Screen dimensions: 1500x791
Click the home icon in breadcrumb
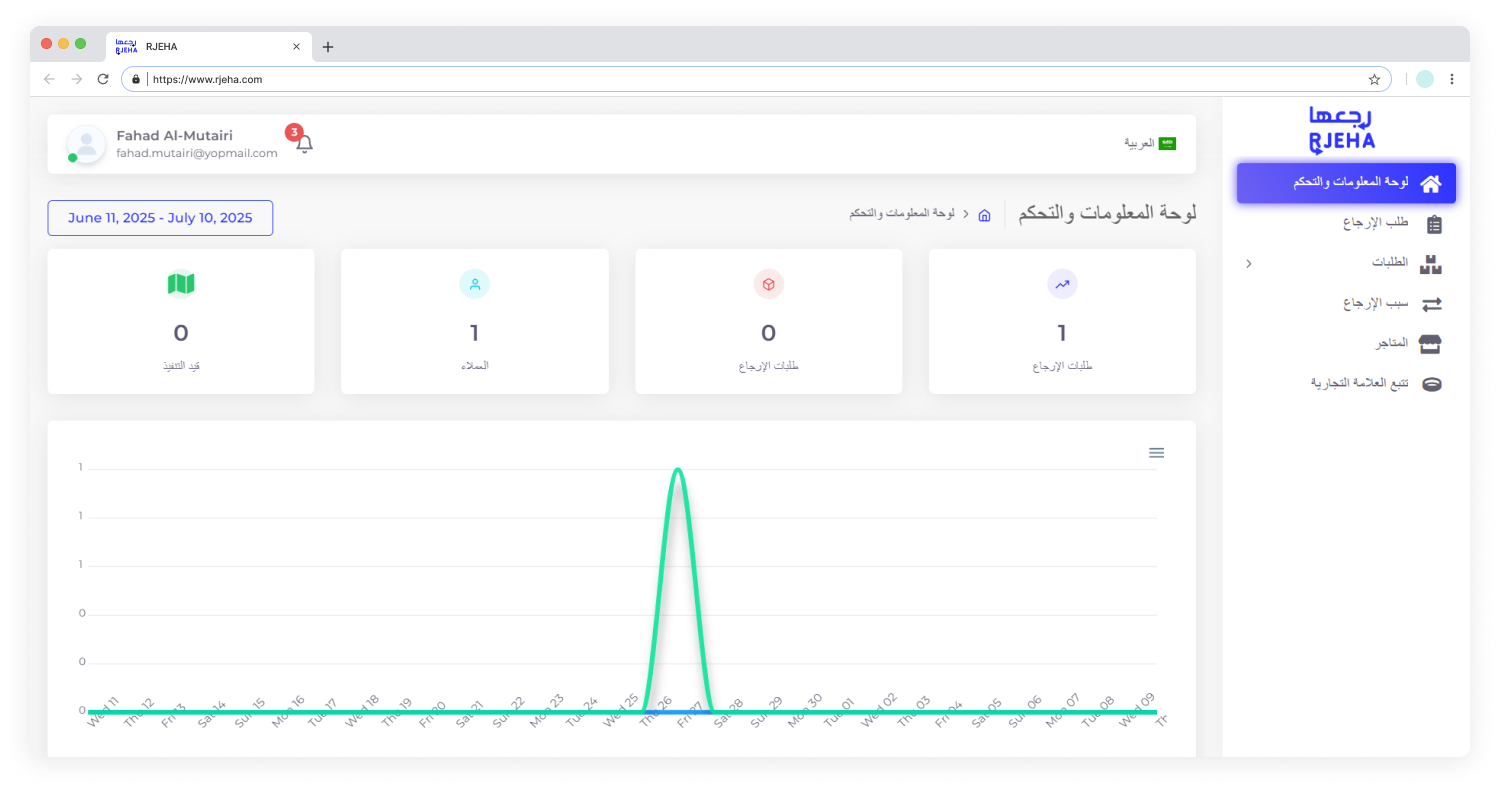(x=984, y=215)
